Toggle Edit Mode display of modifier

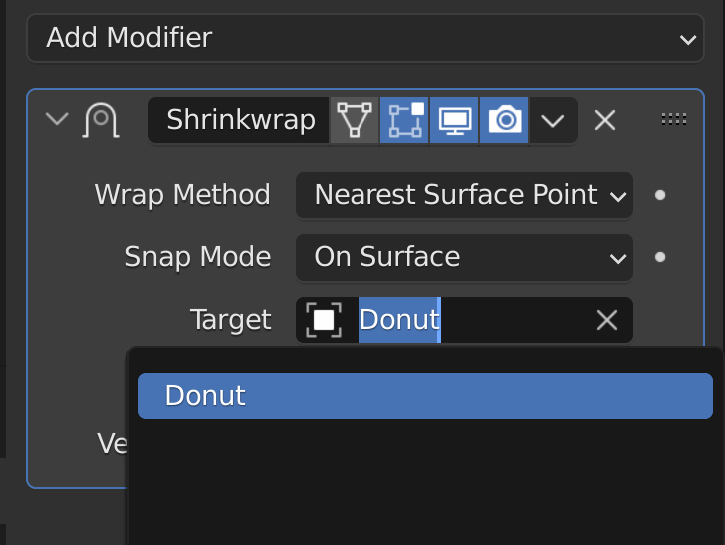coord(405,120)
